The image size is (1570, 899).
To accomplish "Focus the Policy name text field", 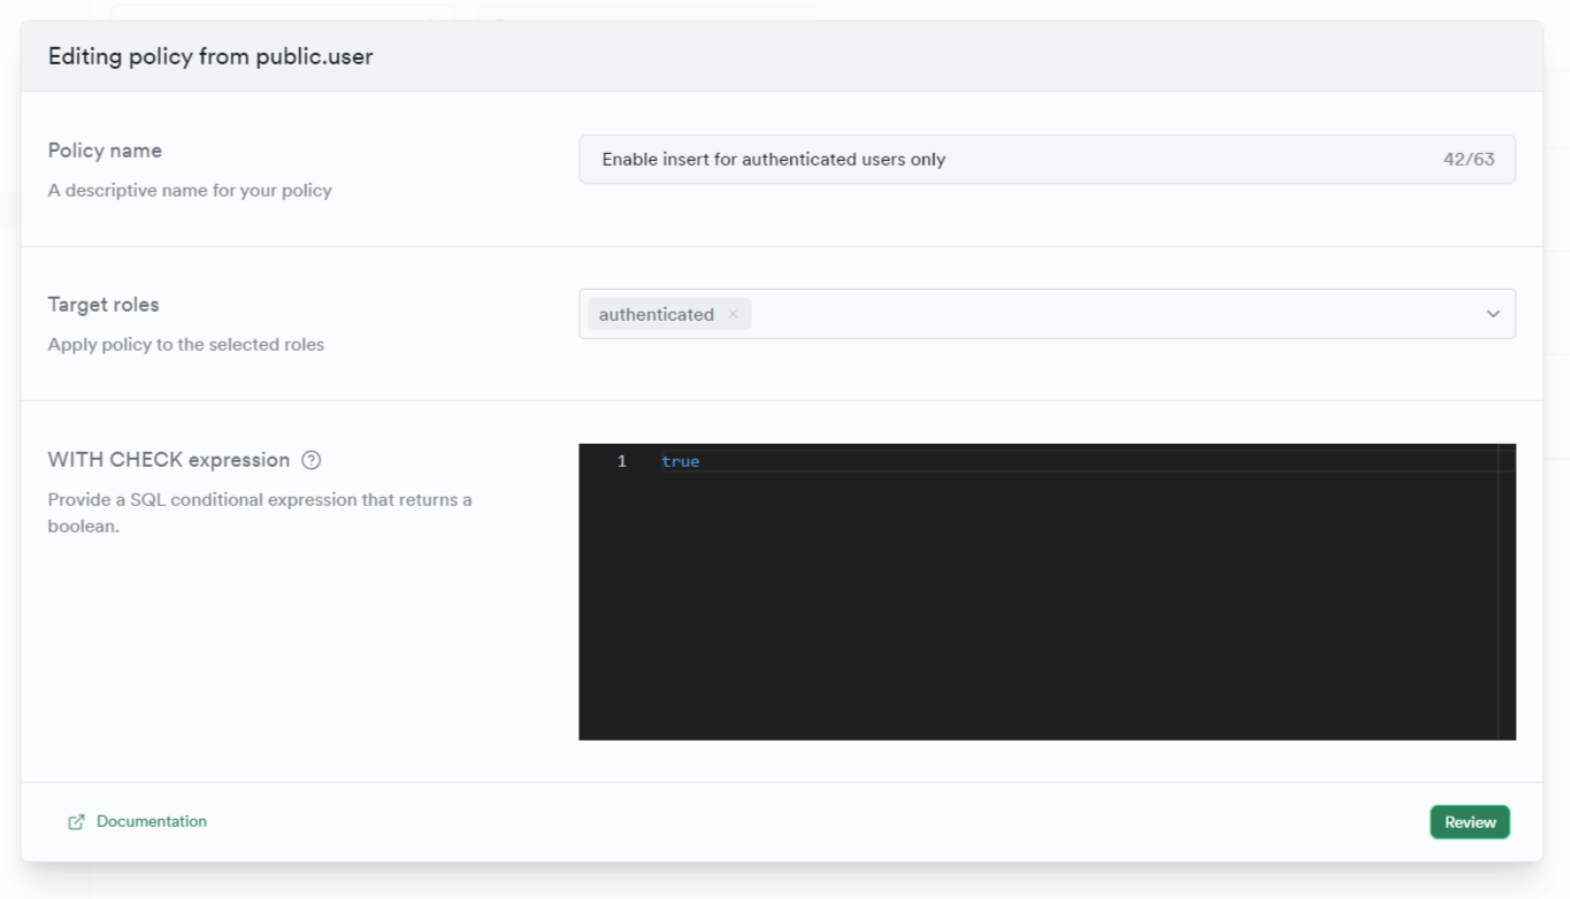I will pyautogui.click(x=1000, y=159).
